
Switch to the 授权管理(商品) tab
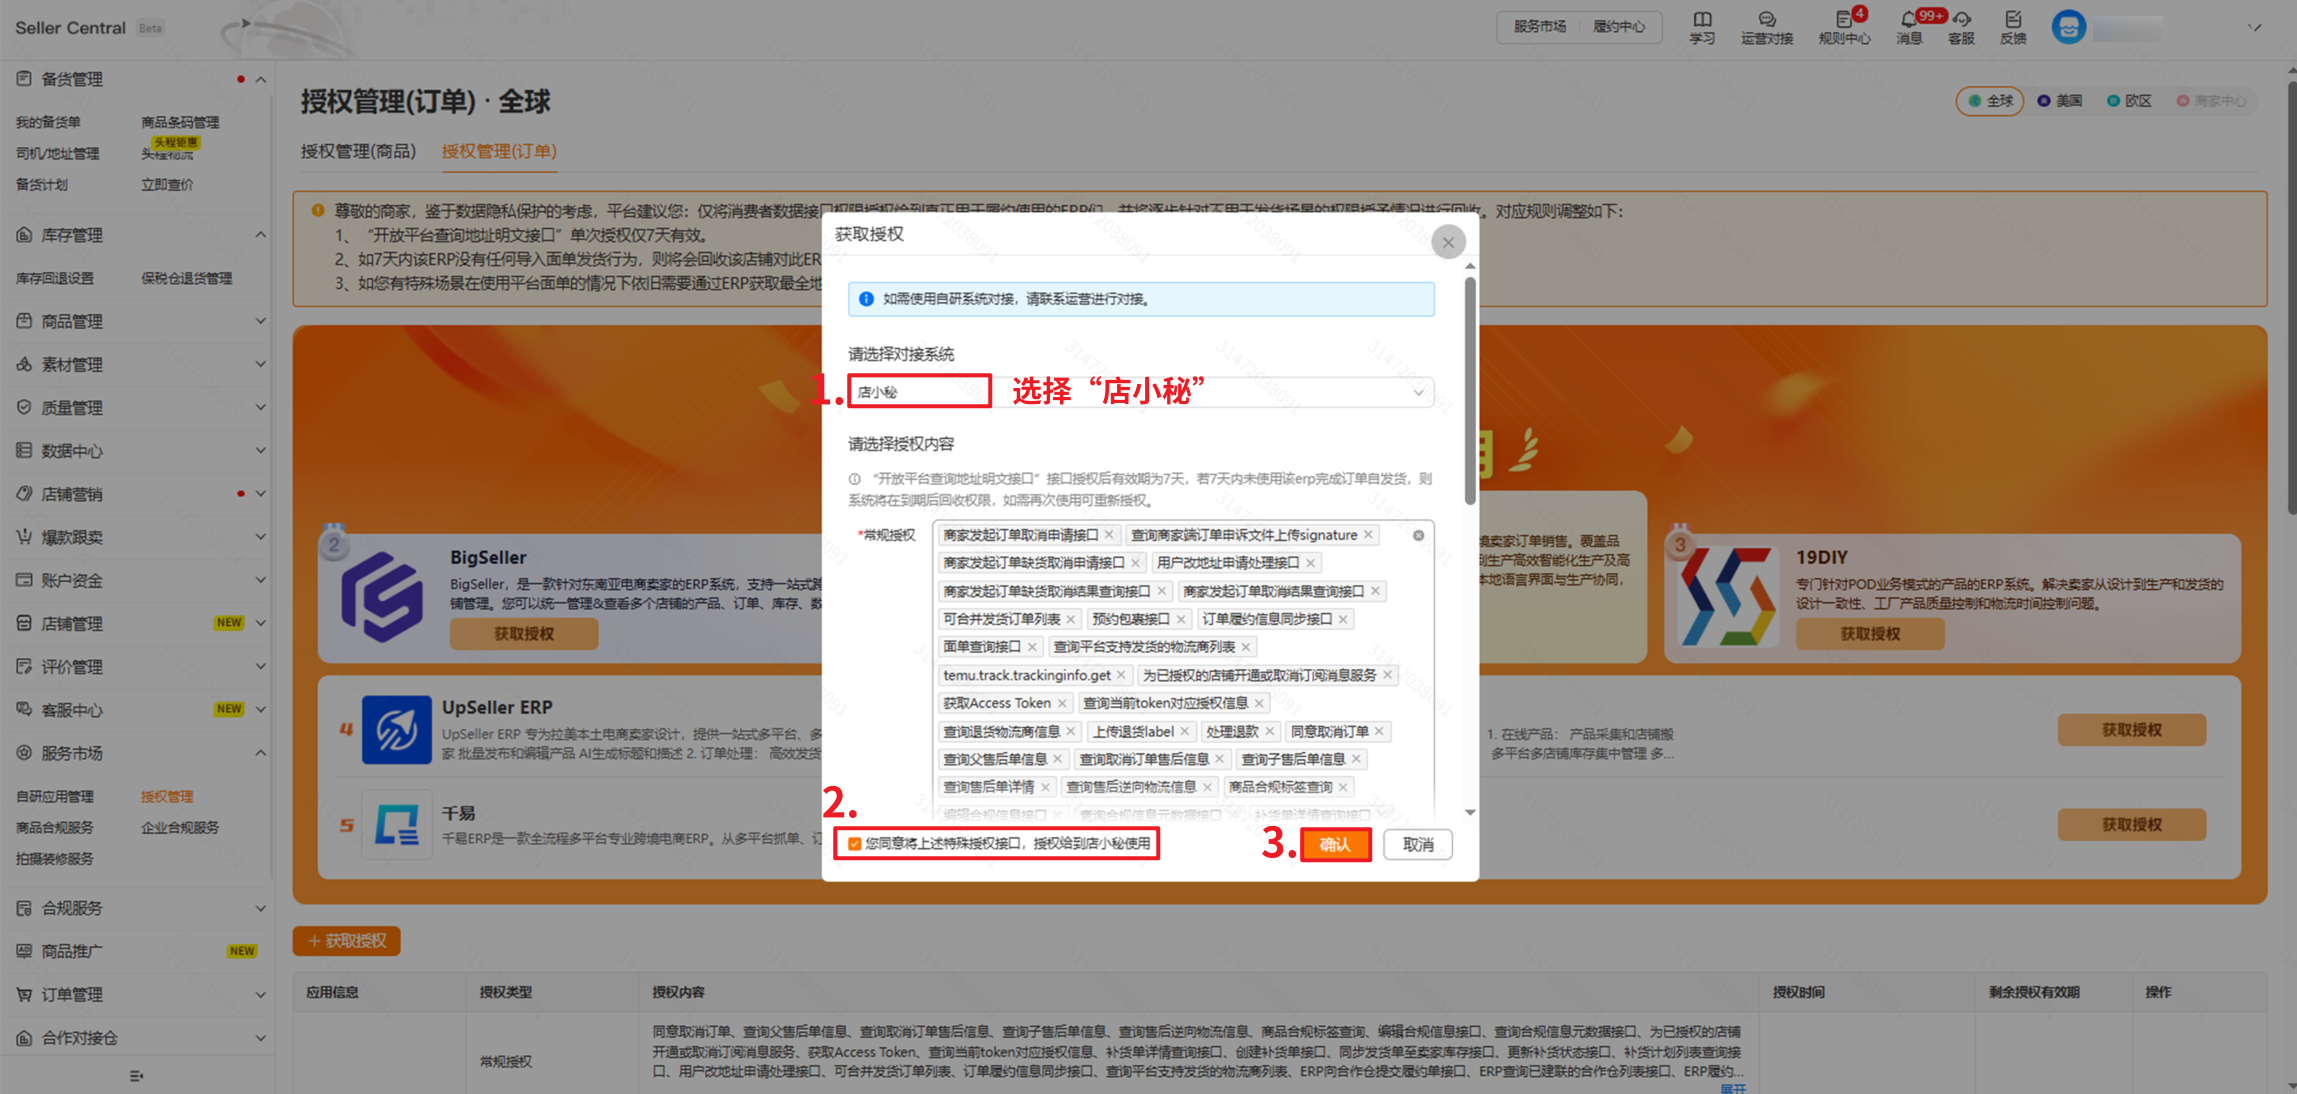(x=358, y=151)
